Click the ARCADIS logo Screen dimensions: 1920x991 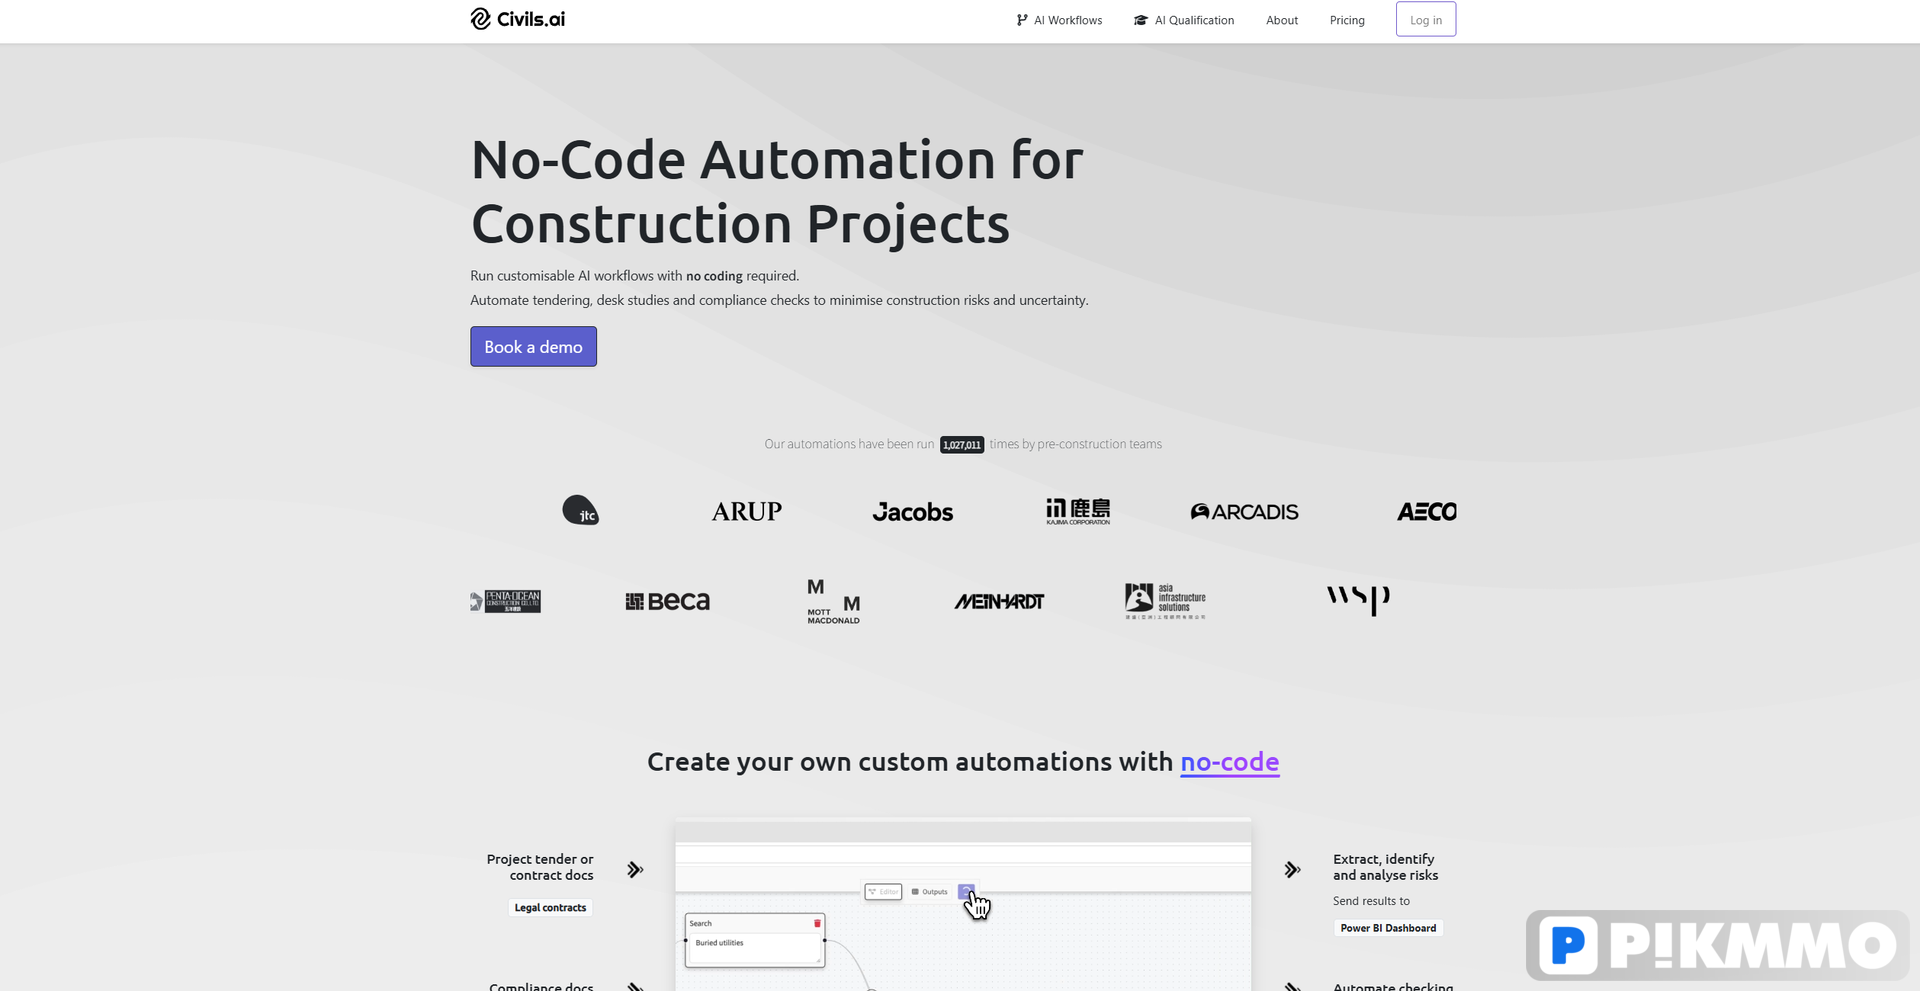(x=1244, y=512)
